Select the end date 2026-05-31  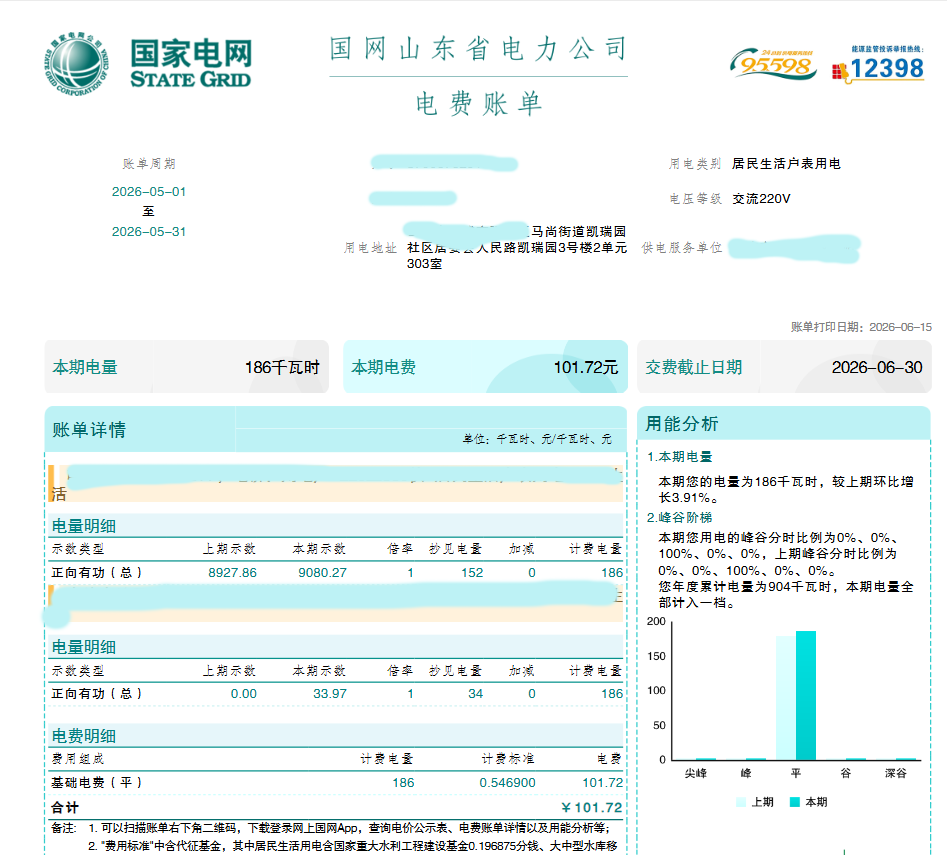coord(149,231)
